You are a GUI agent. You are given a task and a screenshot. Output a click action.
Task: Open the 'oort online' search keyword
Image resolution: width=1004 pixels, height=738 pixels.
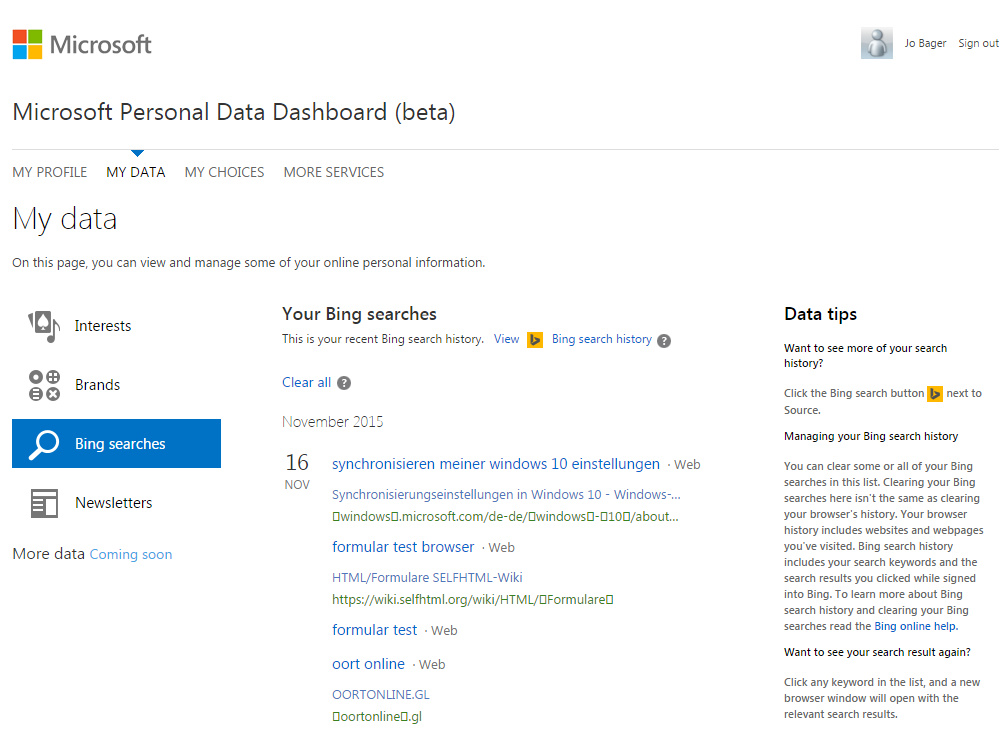(368, 664)
